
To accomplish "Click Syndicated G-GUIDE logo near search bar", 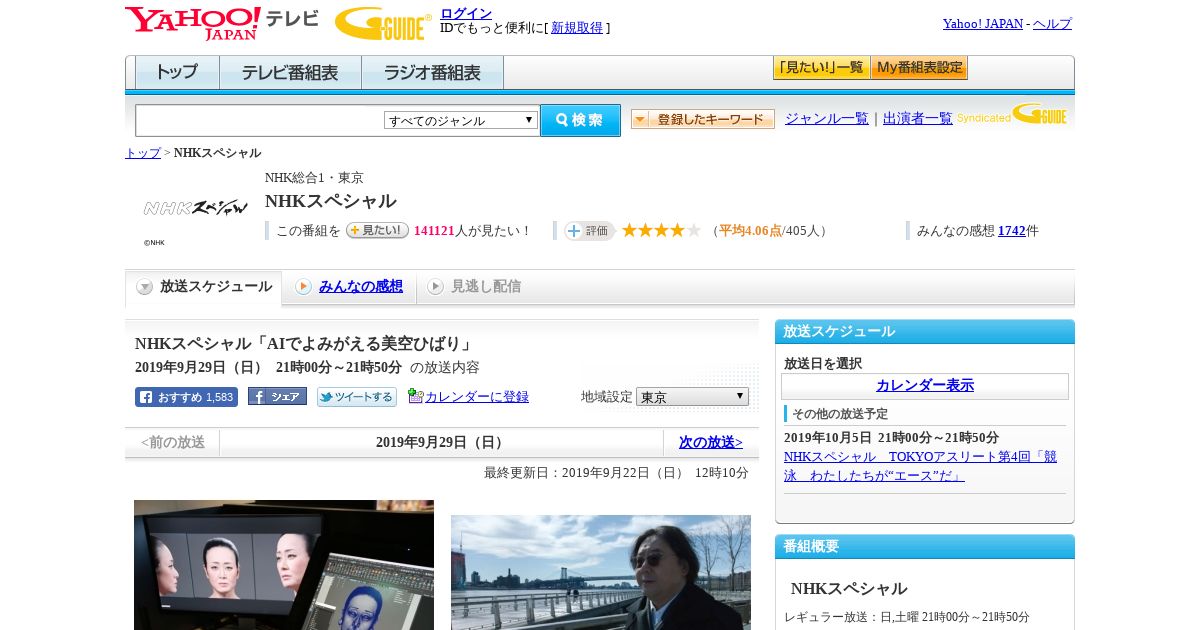I will click(x=1012, y=114).
